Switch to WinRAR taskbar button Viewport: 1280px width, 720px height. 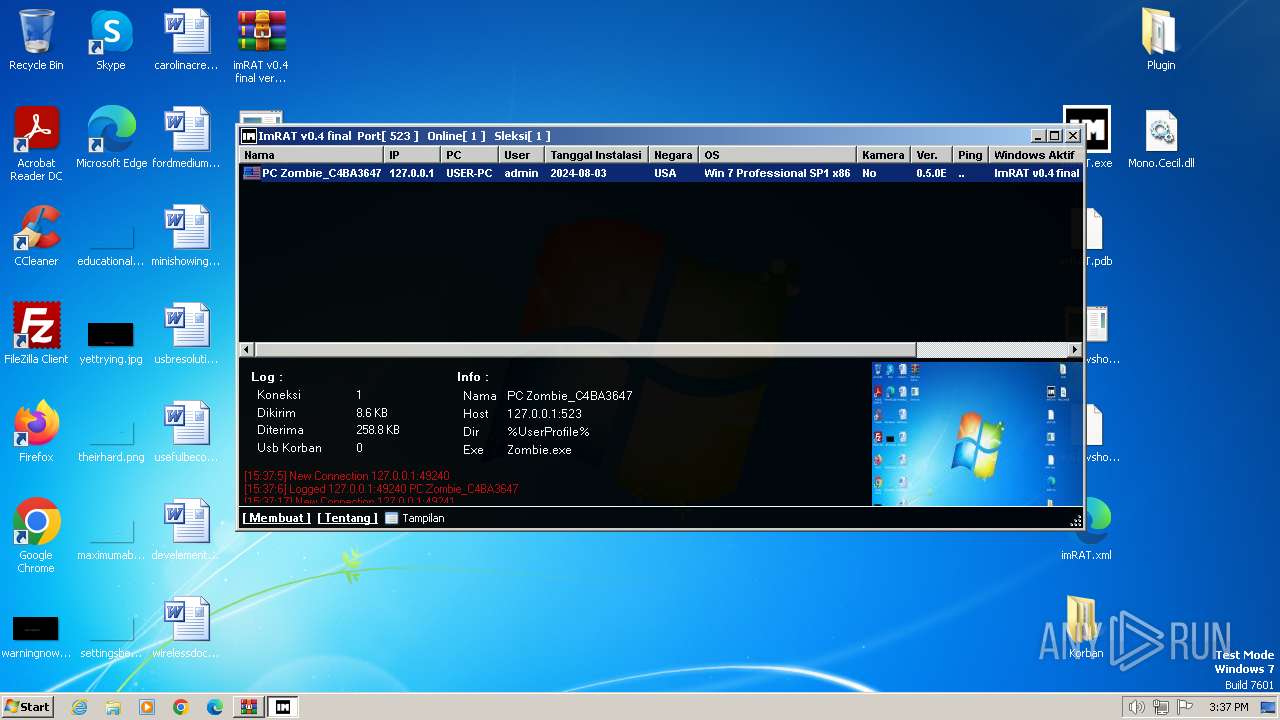point(249,707)
